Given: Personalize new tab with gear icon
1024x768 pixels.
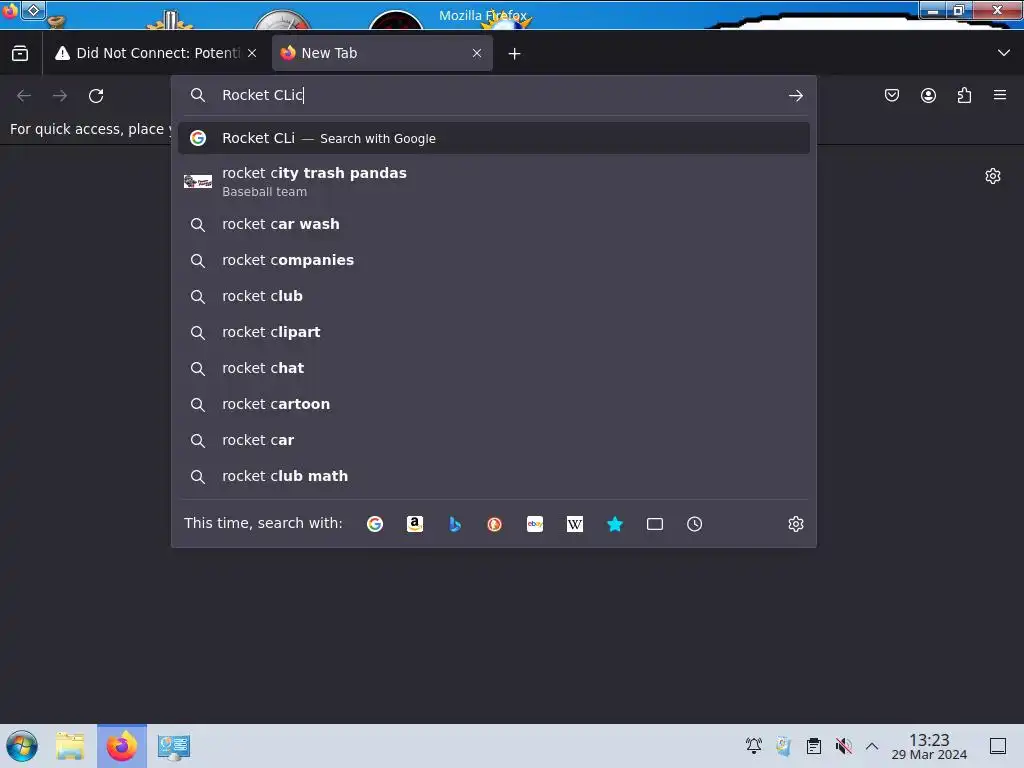Looking at the screenshot, I should 993,176.
